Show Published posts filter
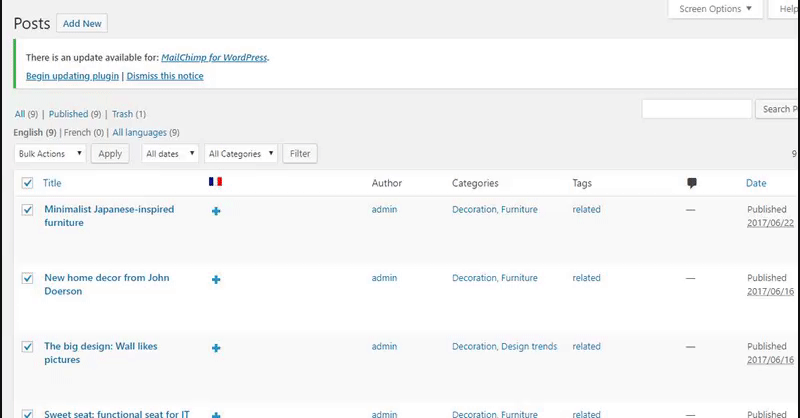 [x=68, y=114]
